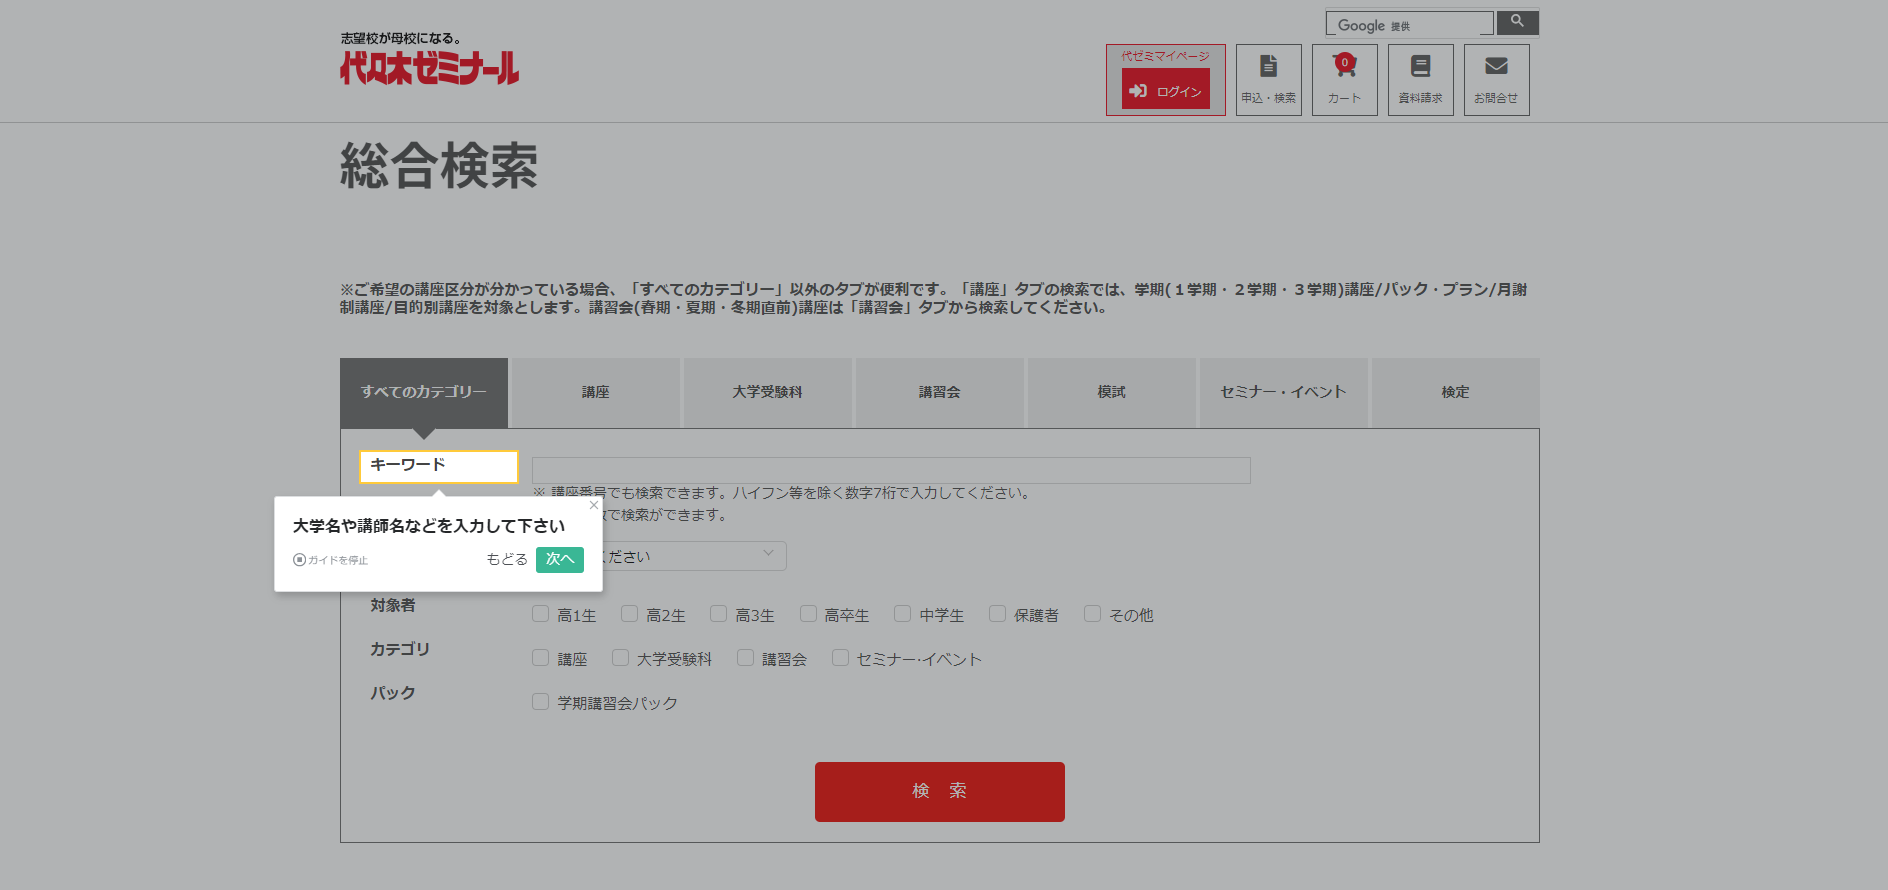
Task: Focus the keyword input field
Action: 891,470
